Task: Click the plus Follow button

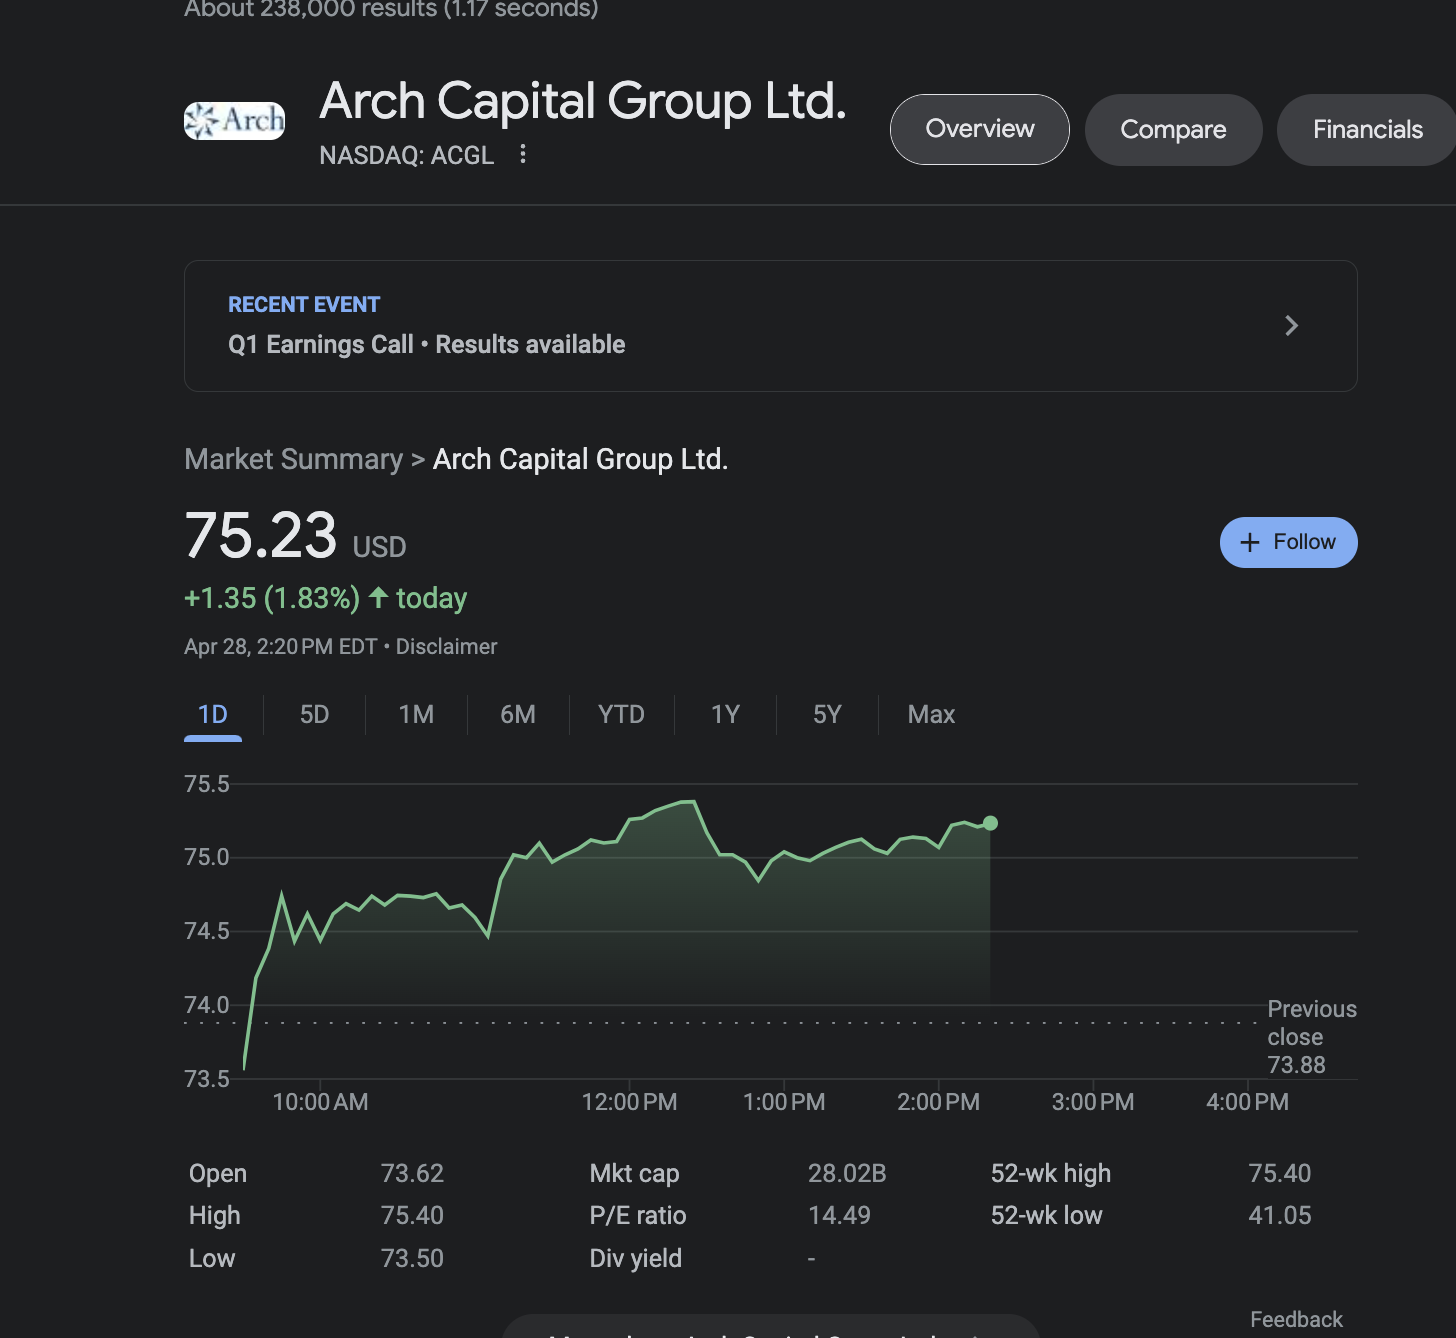Action: point(1288,542)
